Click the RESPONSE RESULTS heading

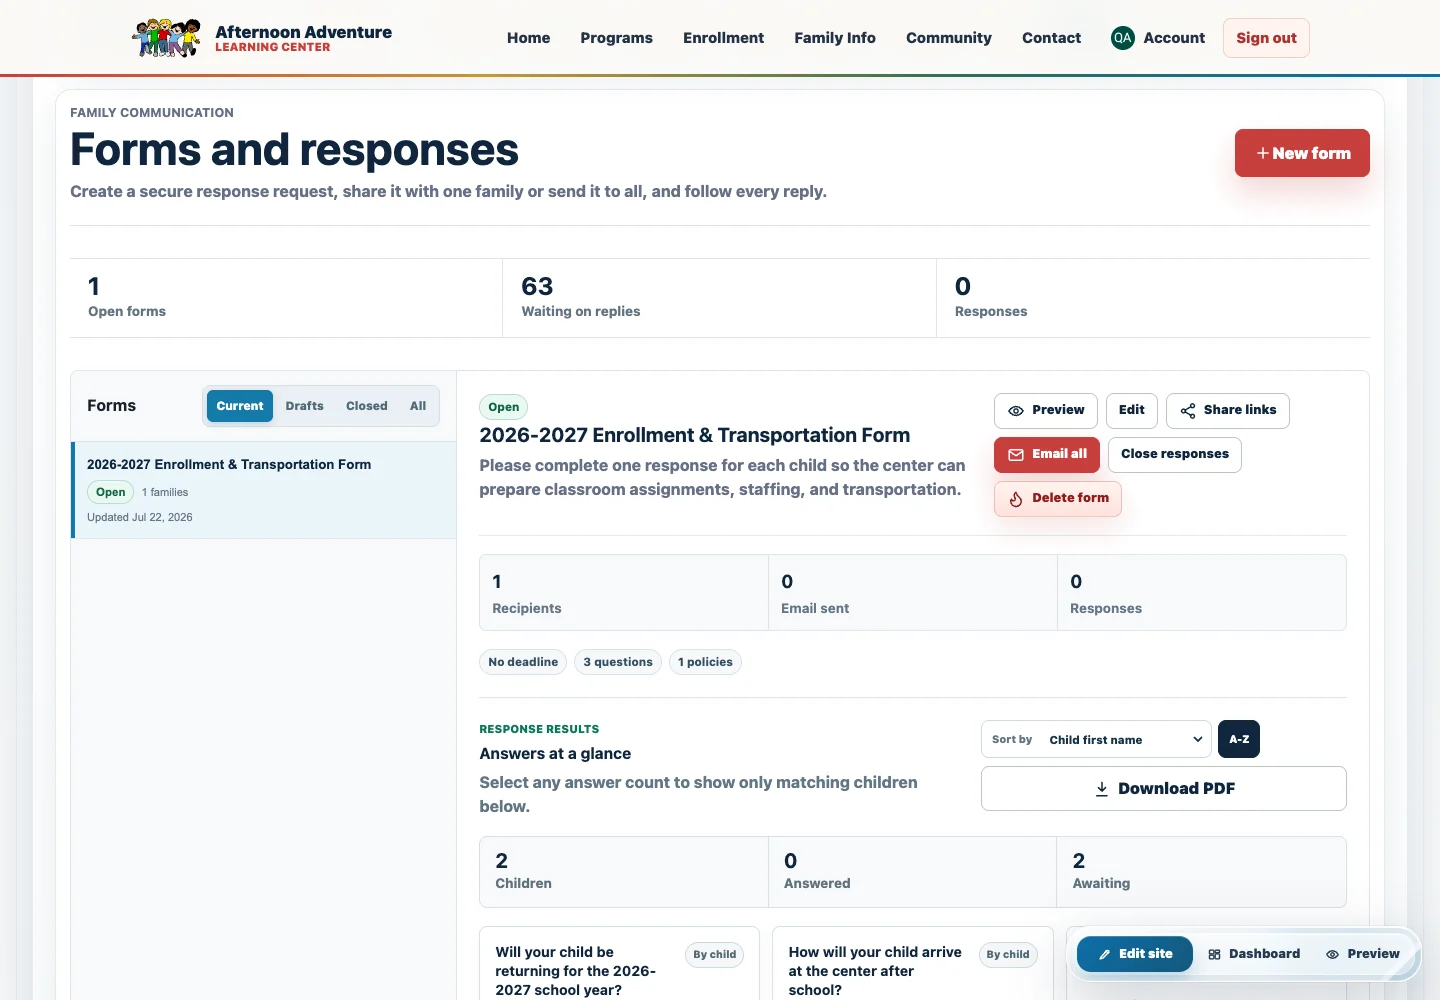coord(539,729)
